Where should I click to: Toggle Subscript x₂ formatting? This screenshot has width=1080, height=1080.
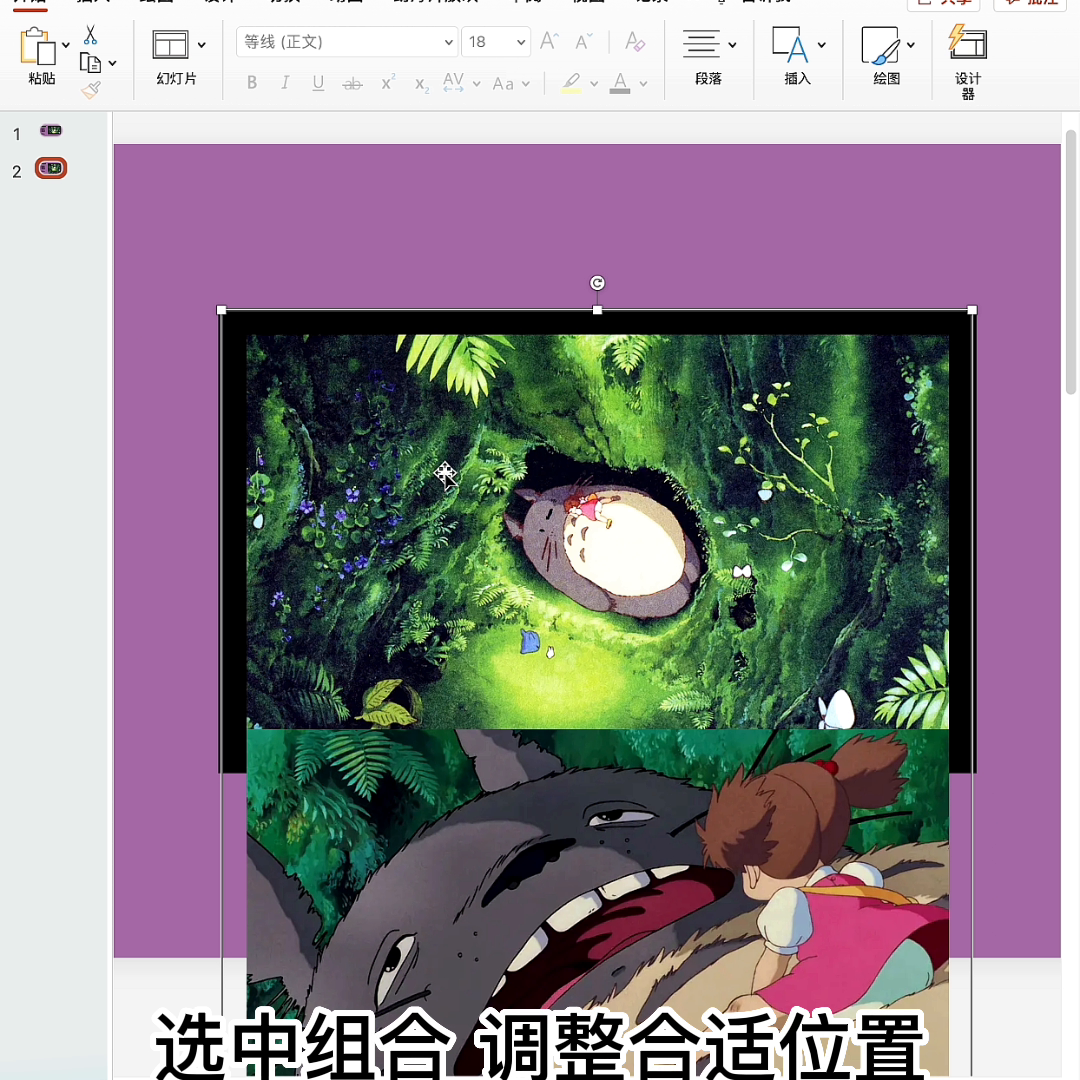click(422, 84)
